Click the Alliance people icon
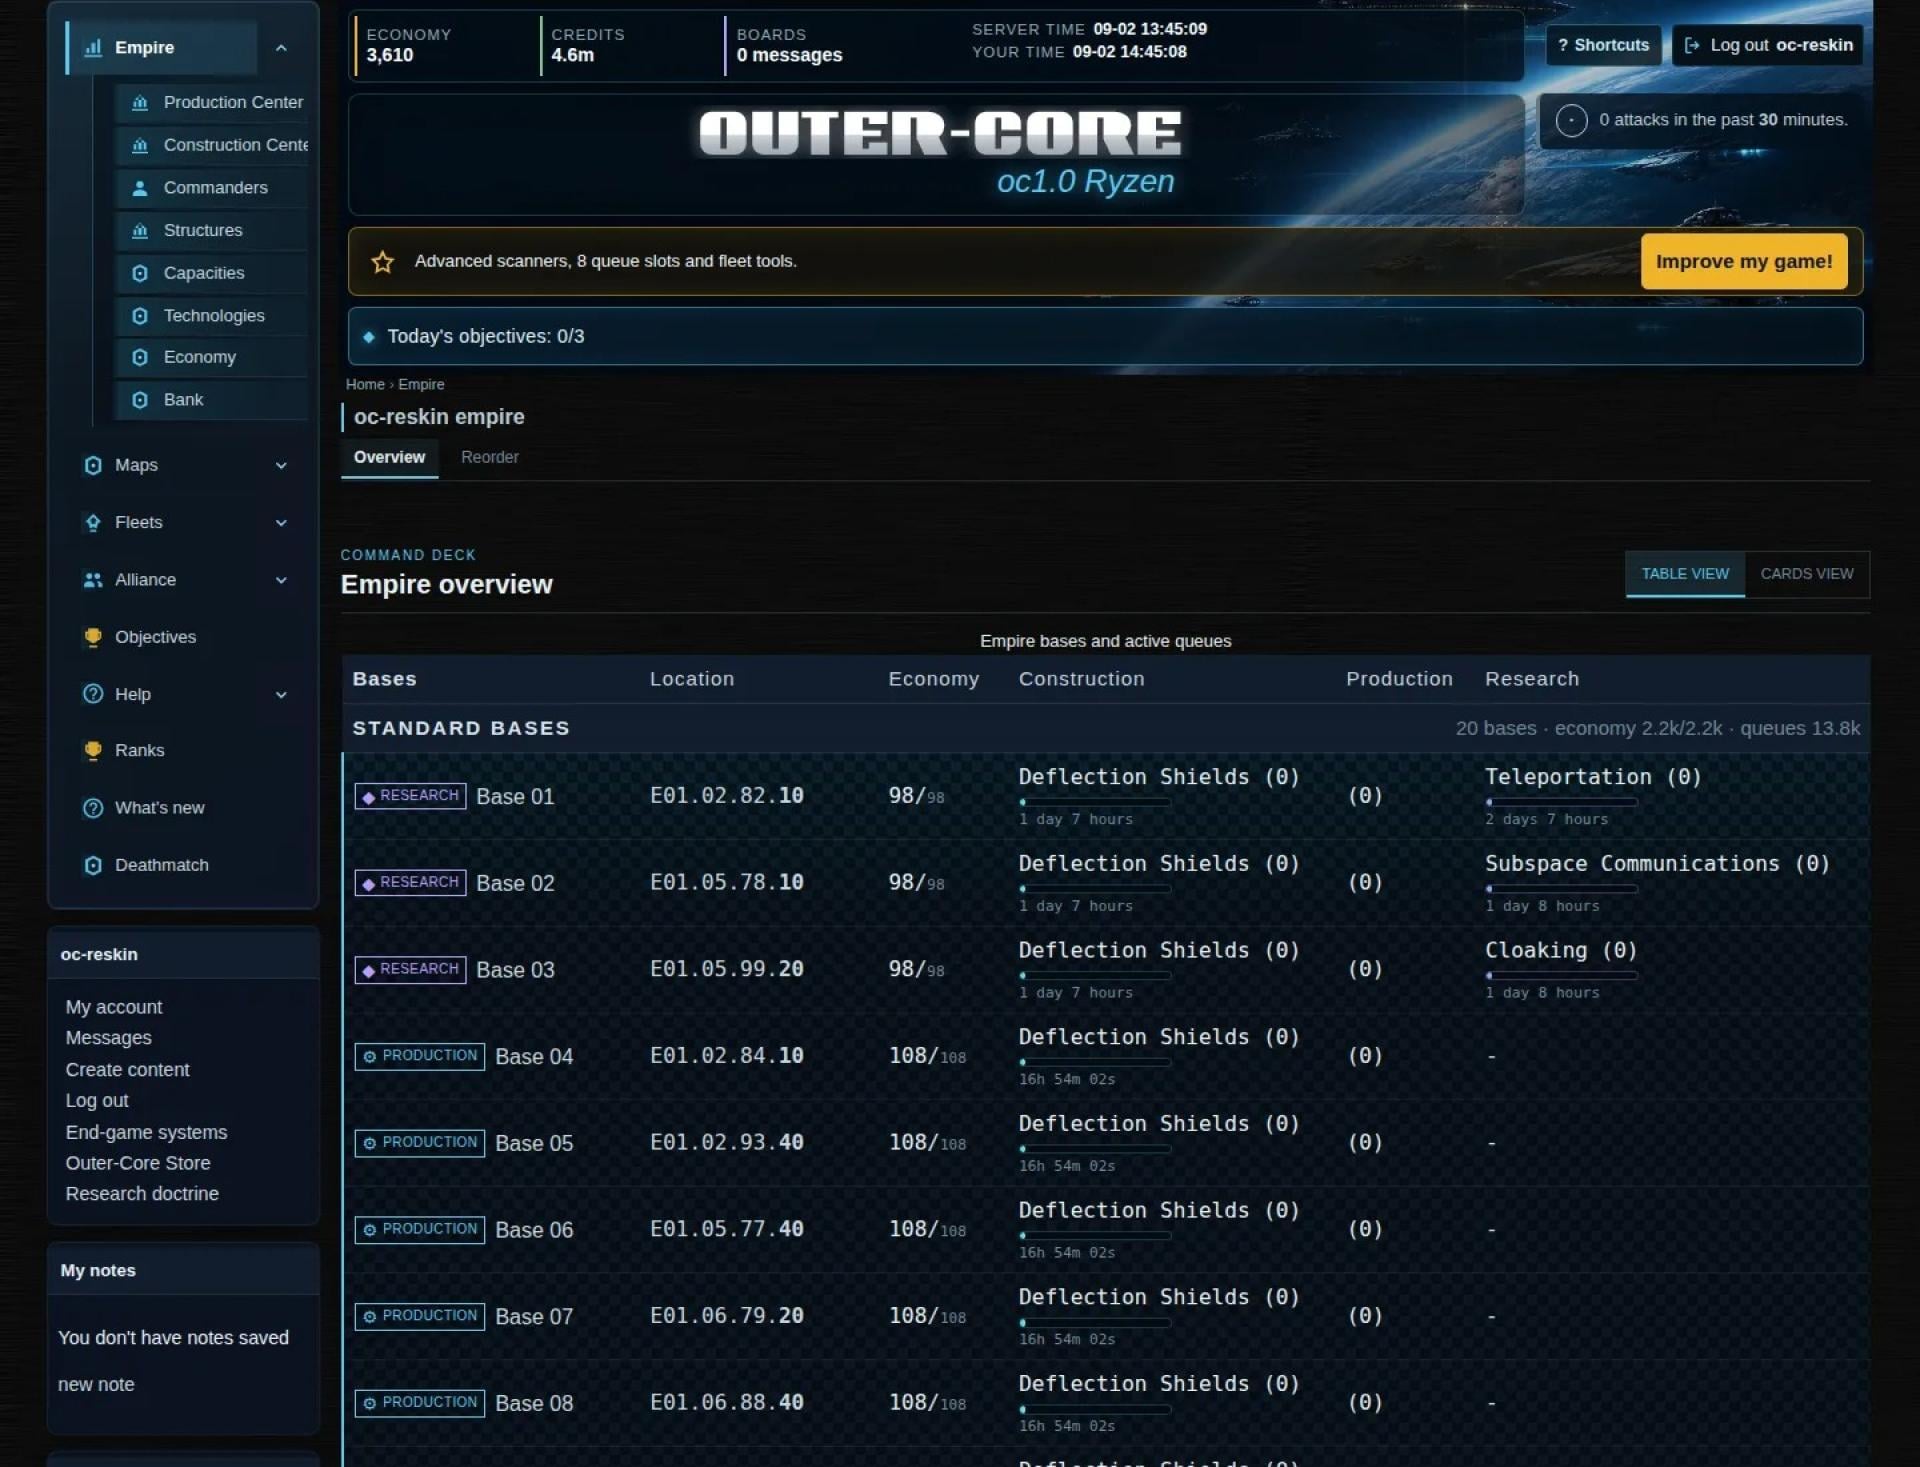 (x=93, y=580)
